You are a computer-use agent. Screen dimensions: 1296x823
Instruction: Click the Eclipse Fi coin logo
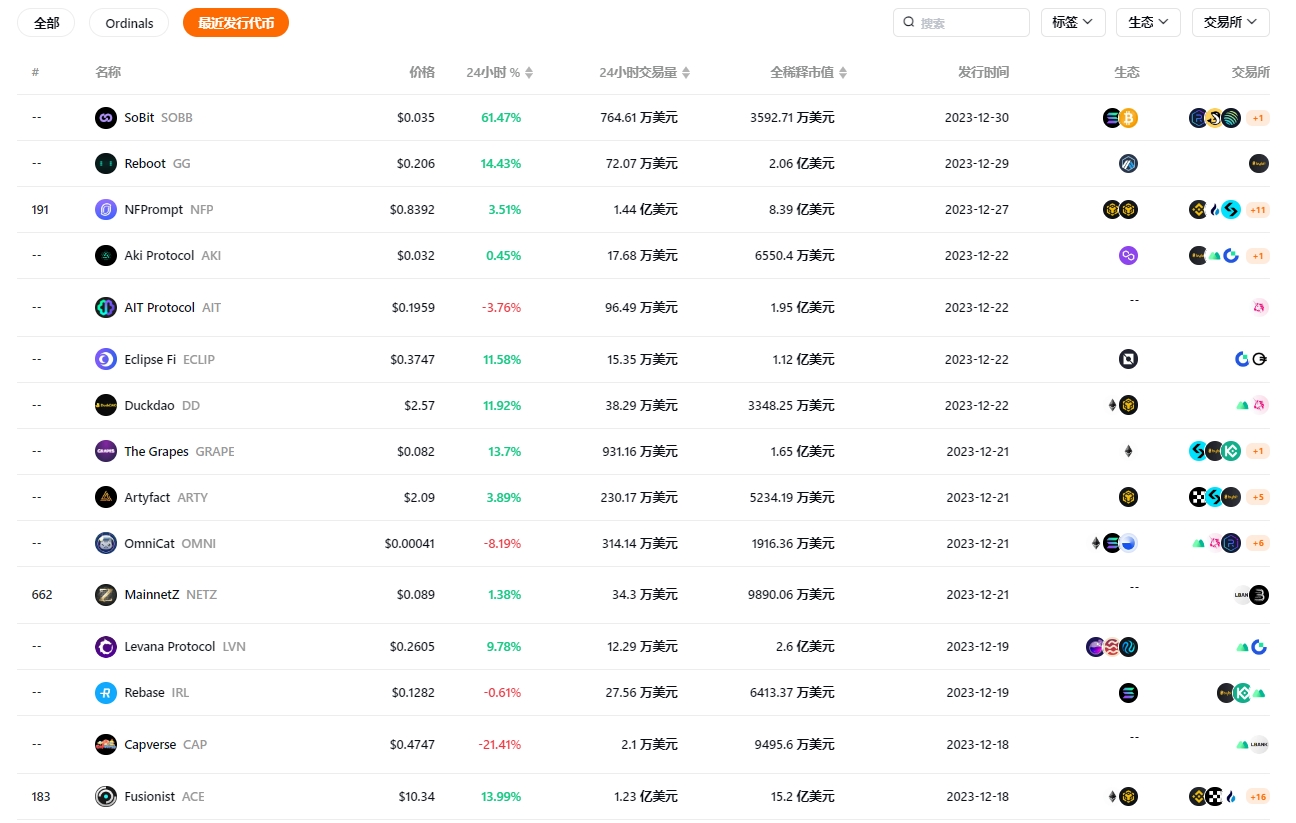(x=106, y=360)
